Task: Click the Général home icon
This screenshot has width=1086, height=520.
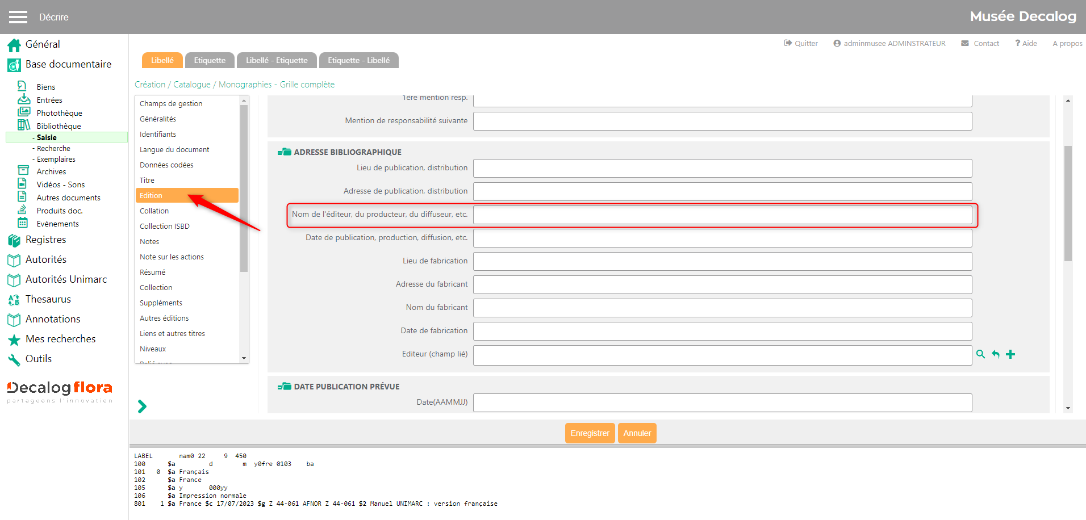Action: 14,45
